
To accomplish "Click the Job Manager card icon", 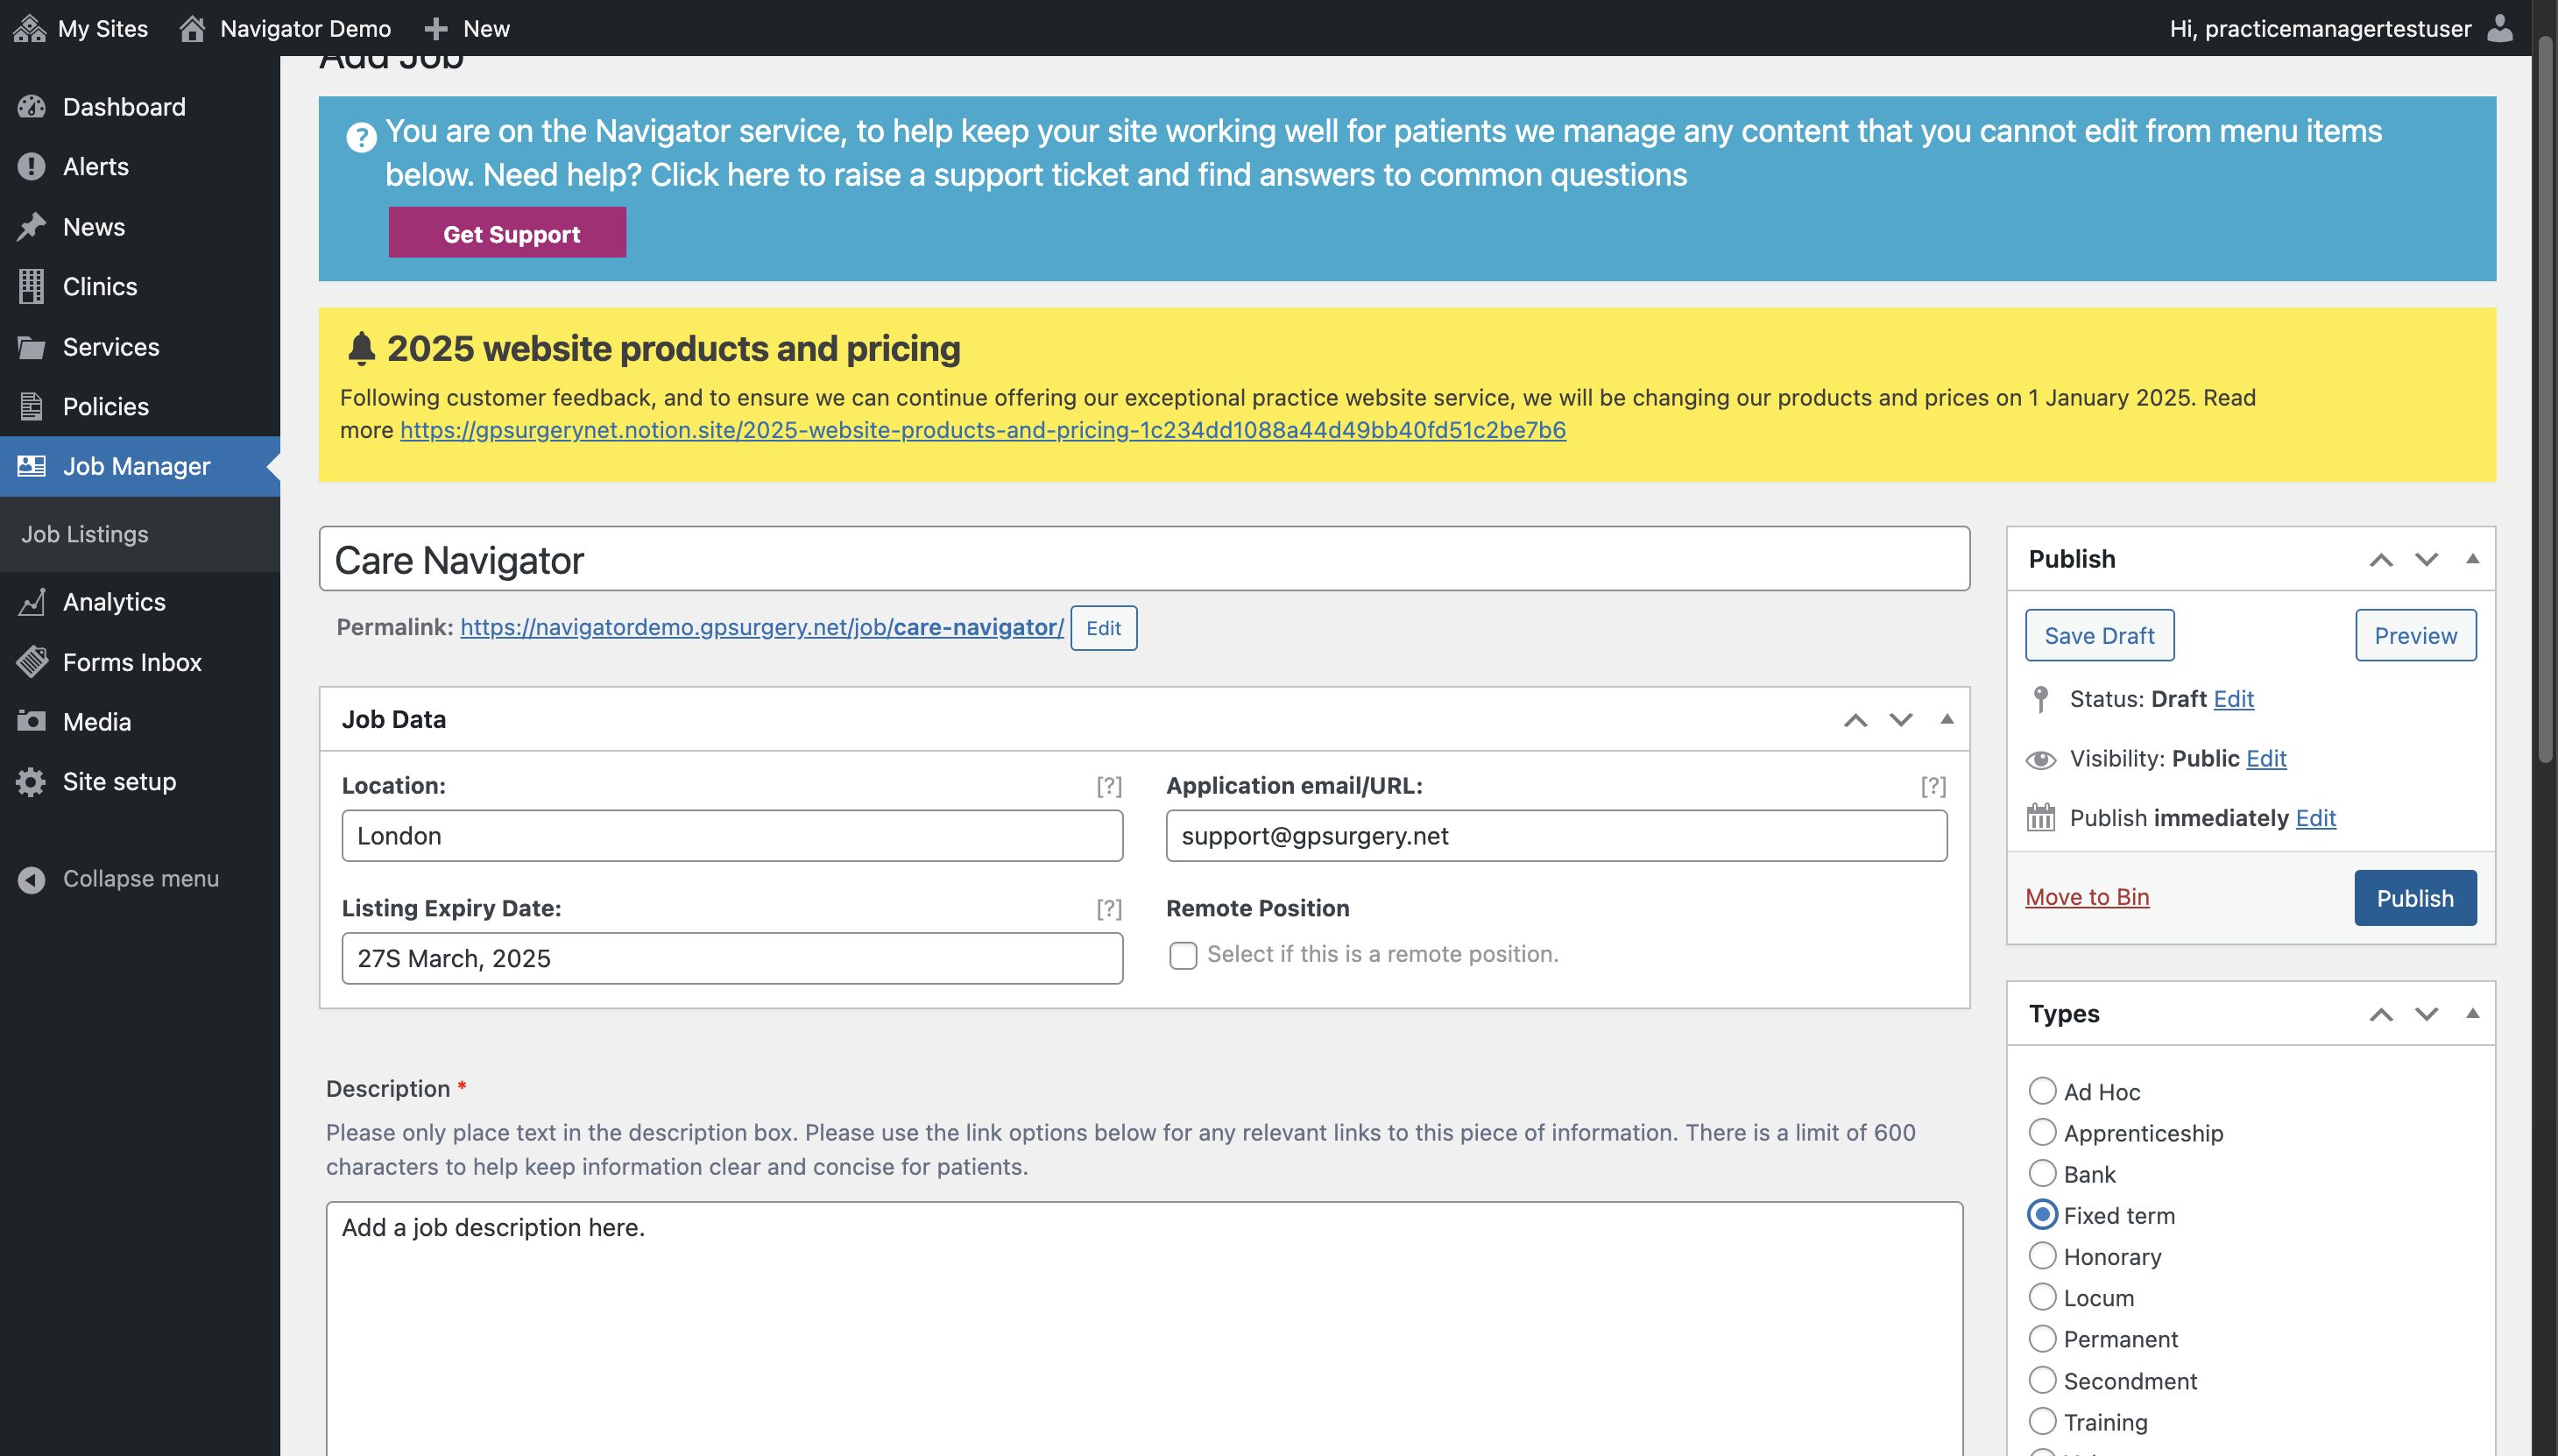I will coord(31,466).
